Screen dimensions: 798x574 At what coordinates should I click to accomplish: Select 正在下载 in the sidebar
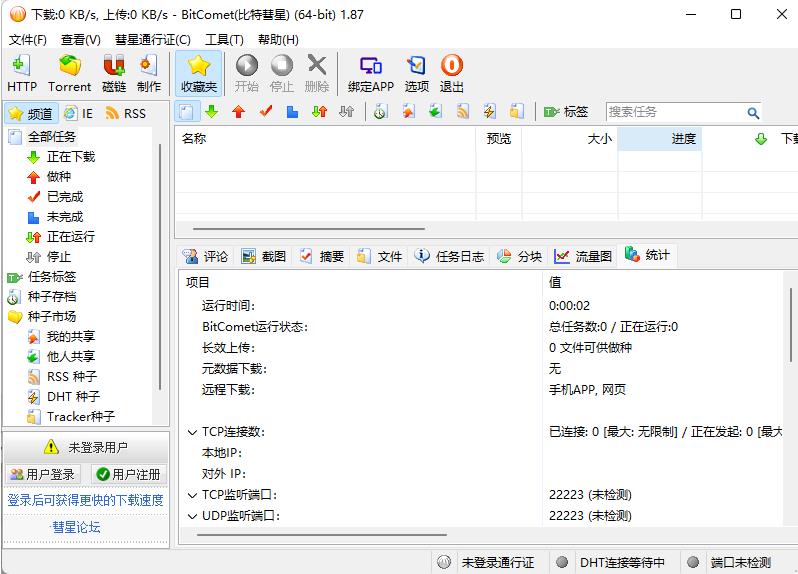pyautogui.click(x=71, y=157)
